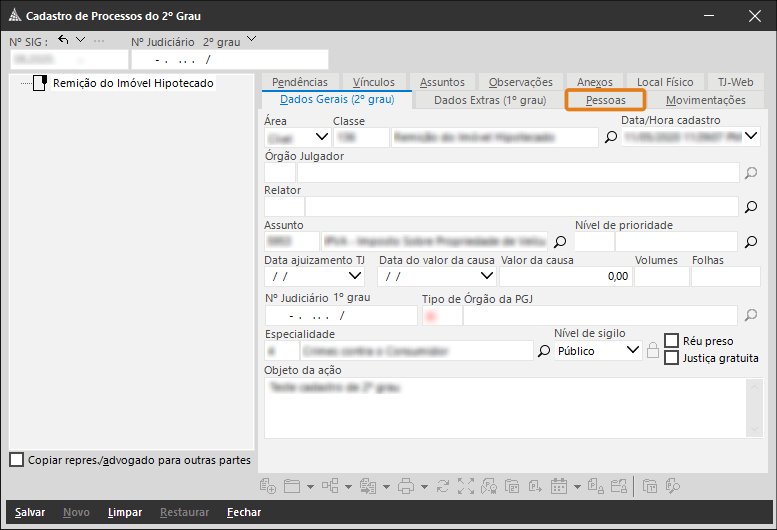Click the printer icon in bottom toolbar
Image resolution: width=777 pixels, height=530 pixels.
pos(406,486)
